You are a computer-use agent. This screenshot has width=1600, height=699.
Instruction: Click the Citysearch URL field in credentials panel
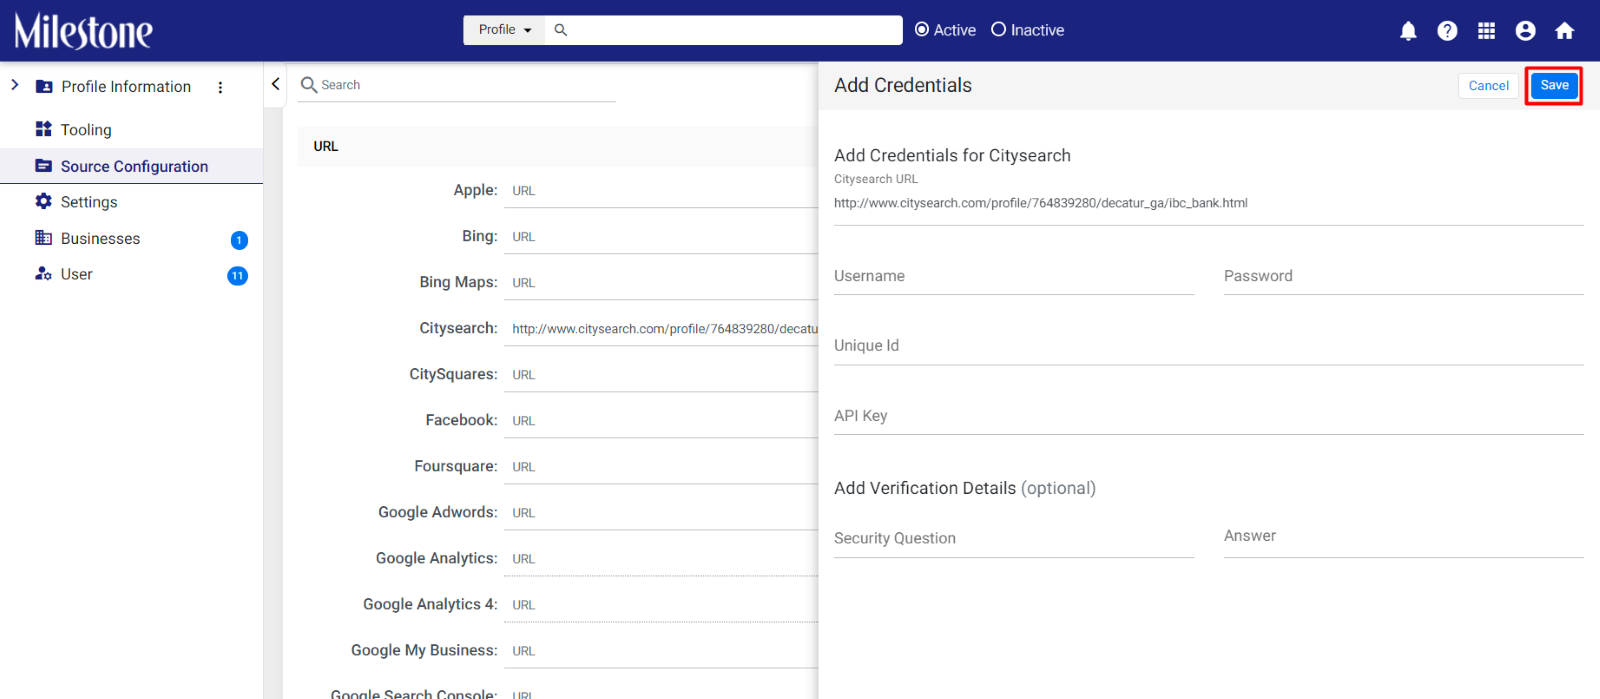point(1209,203)
